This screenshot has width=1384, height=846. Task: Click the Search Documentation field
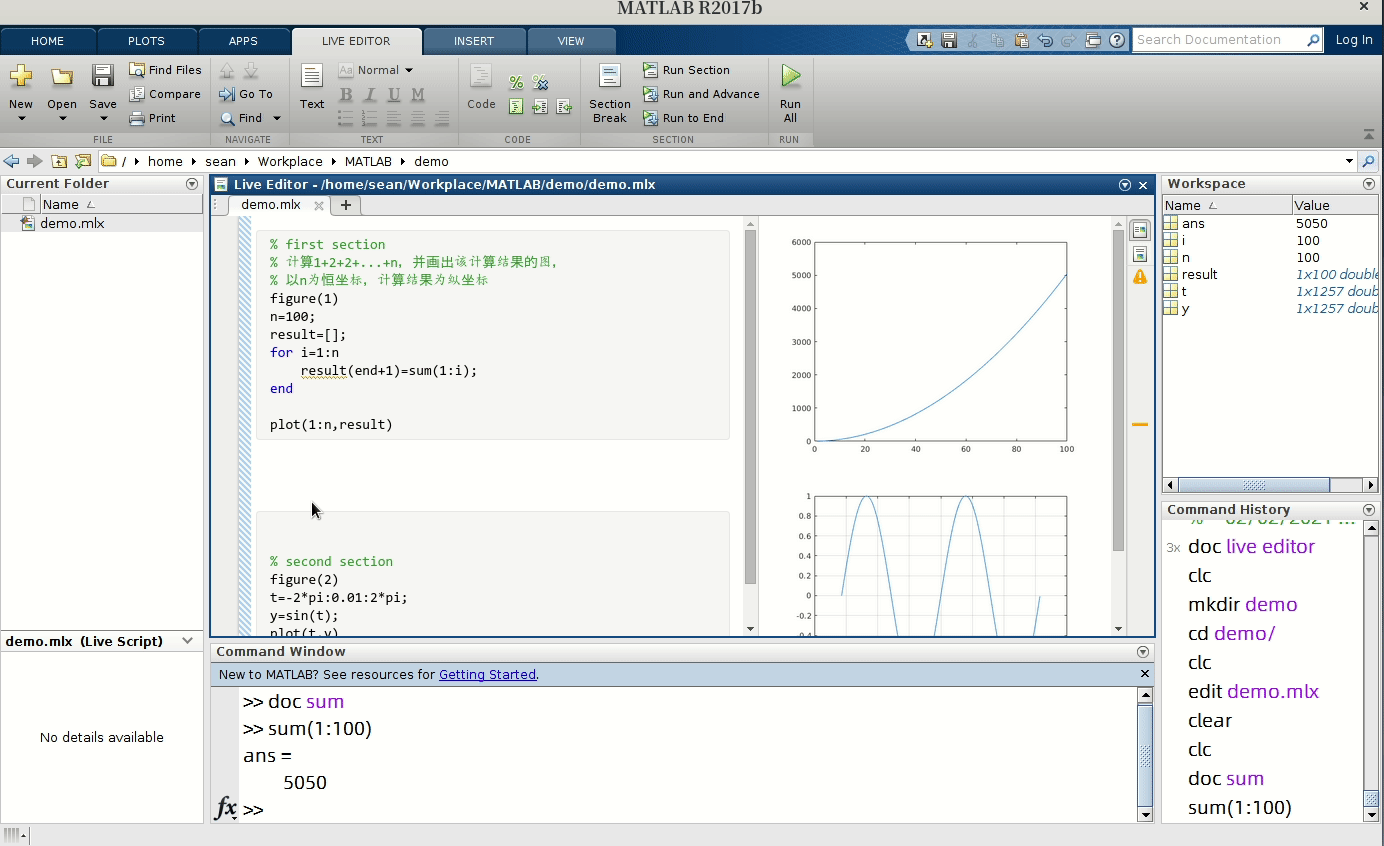click(1220, 39)
